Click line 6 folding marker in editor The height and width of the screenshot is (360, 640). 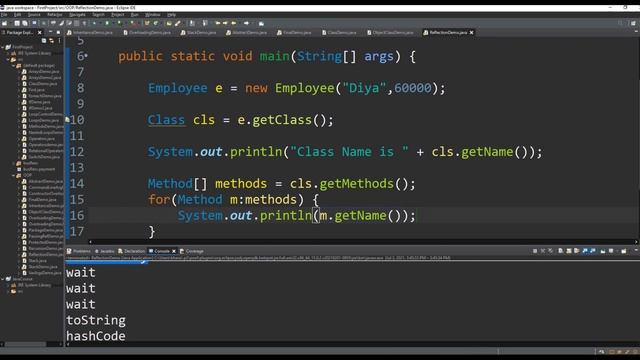click(86, 56)
